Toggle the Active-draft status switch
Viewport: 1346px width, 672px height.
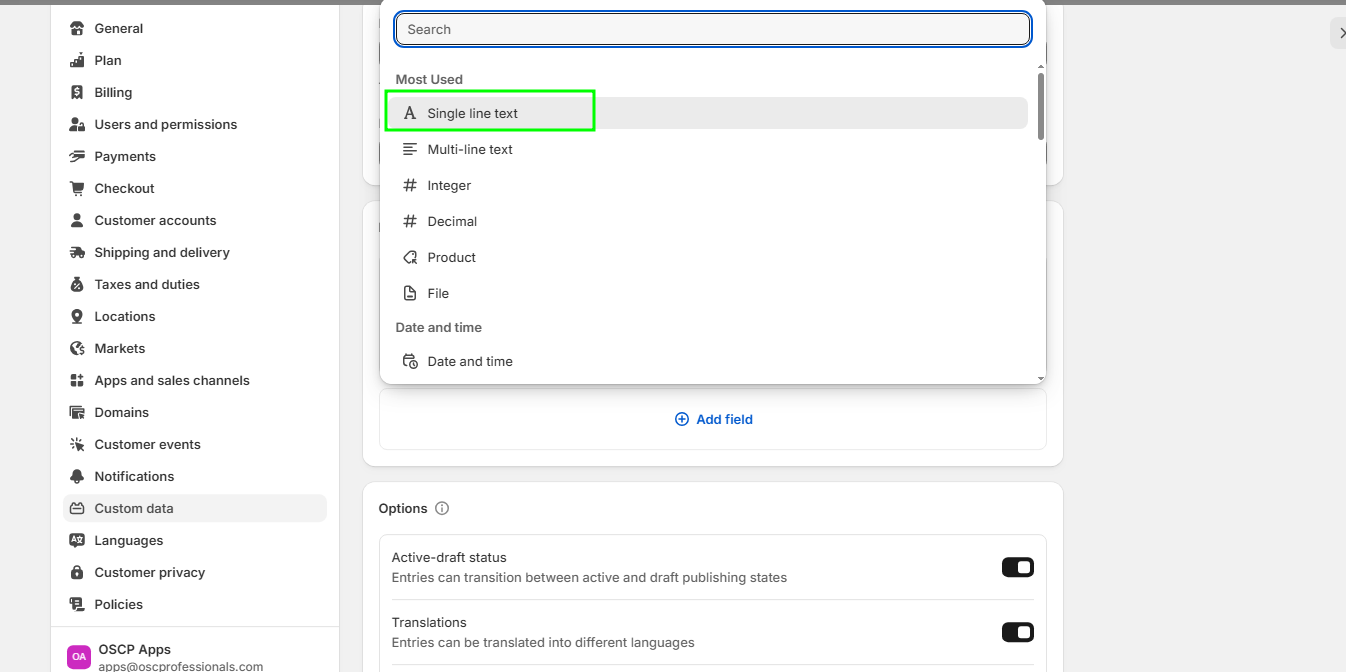click(x=1017, y=568)
